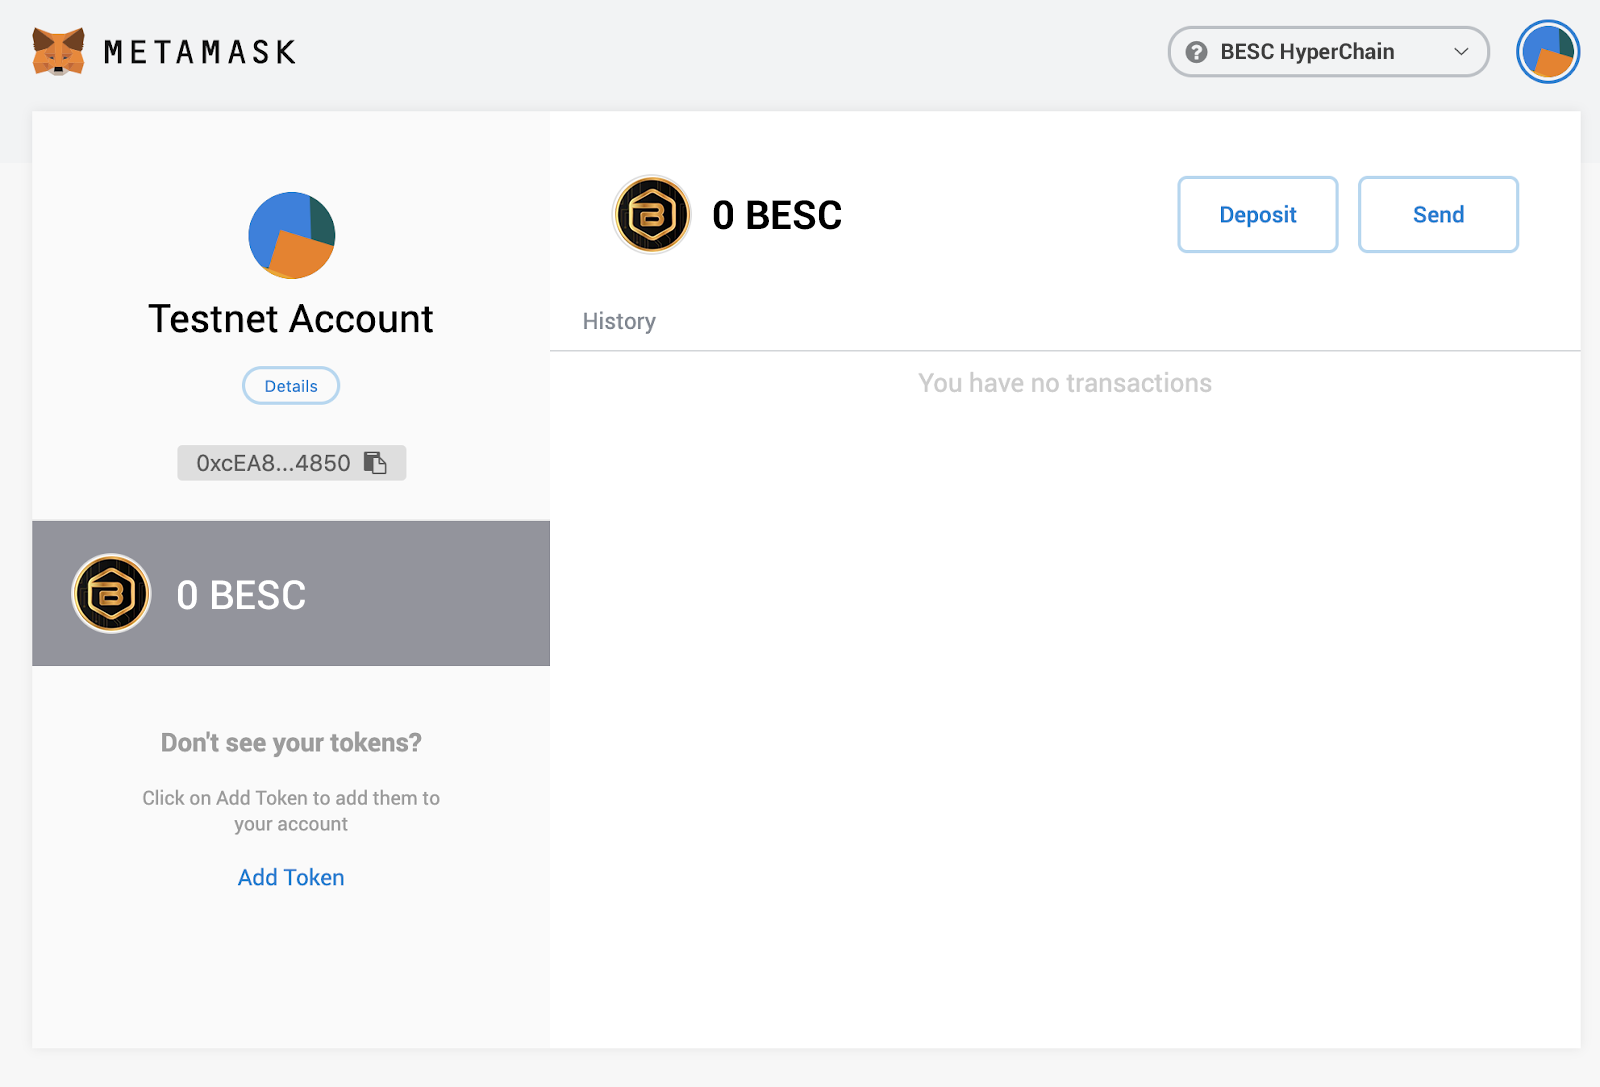The width and height of the screenshot is (1600, 1087).
Task: Open the account menu avatar in header
Action: click(x=1547, y=52)
